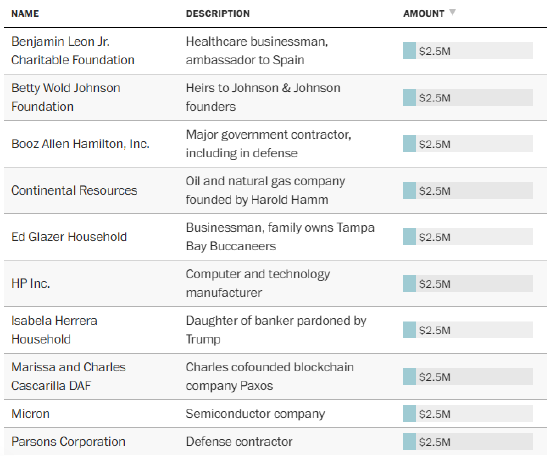Click Continental Resources name
The width and height of the screenshot is (550, 456).
pos(74,190)
